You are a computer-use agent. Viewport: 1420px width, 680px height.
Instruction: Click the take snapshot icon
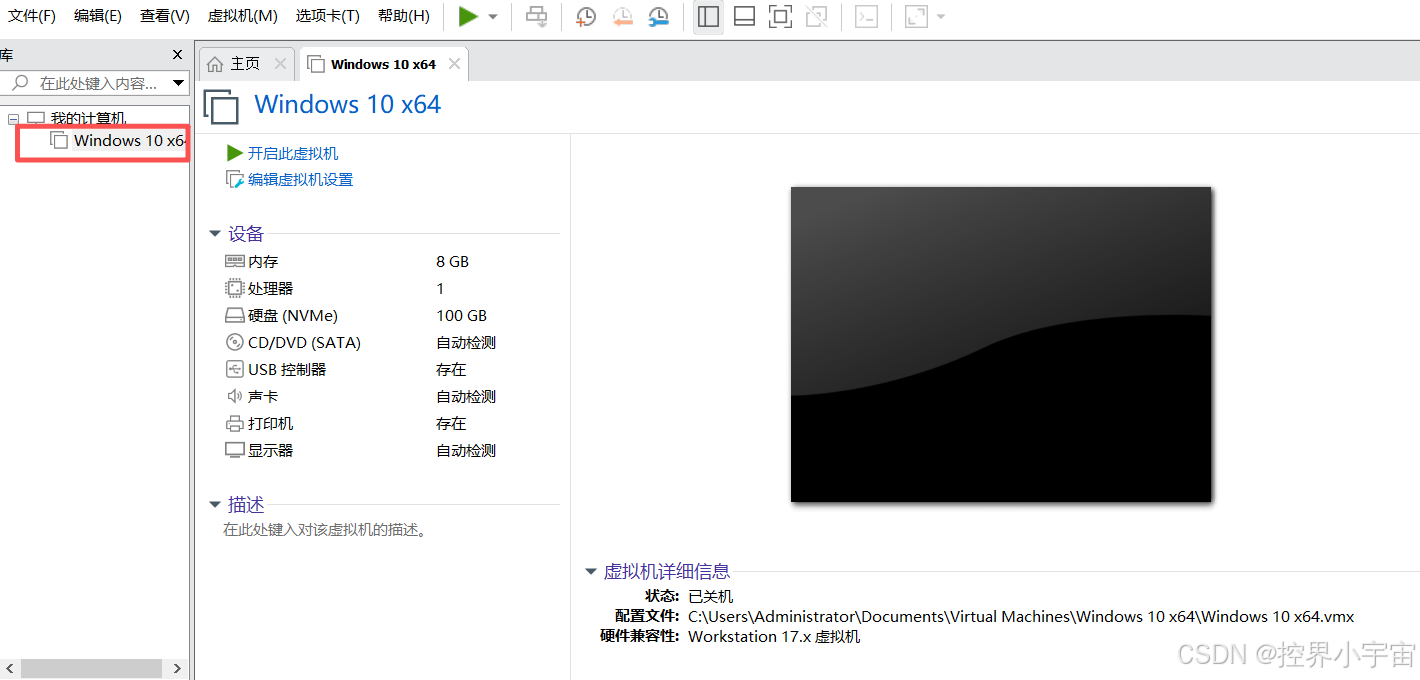(x=586, y=17)
